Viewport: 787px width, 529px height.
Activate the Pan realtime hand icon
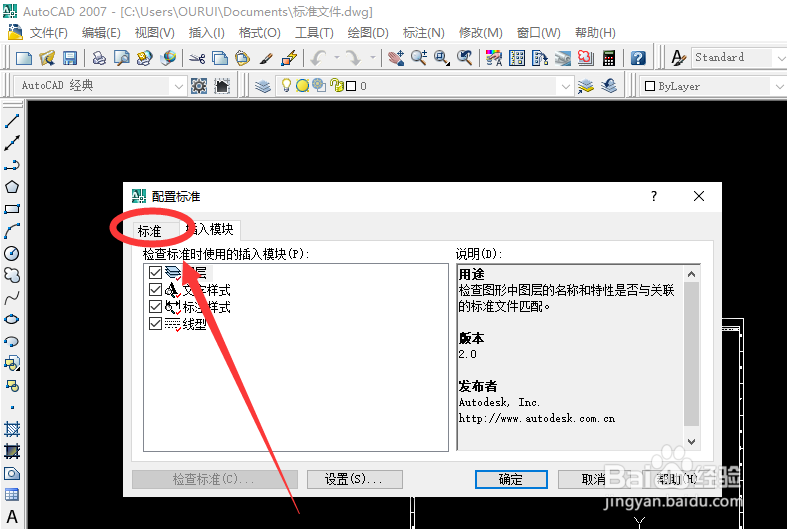click(396, 58)
